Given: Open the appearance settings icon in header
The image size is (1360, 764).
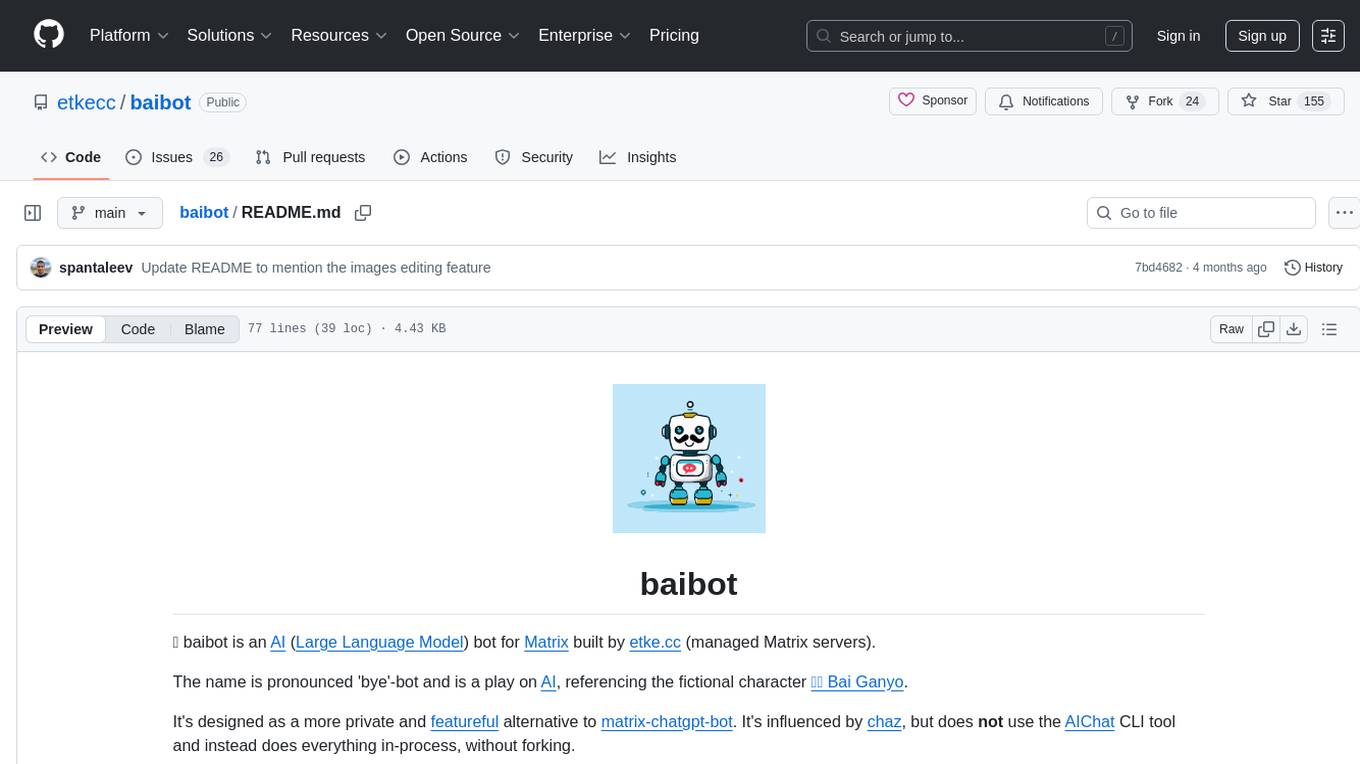Looking at the screenshot, I should tap(1328, 36).
